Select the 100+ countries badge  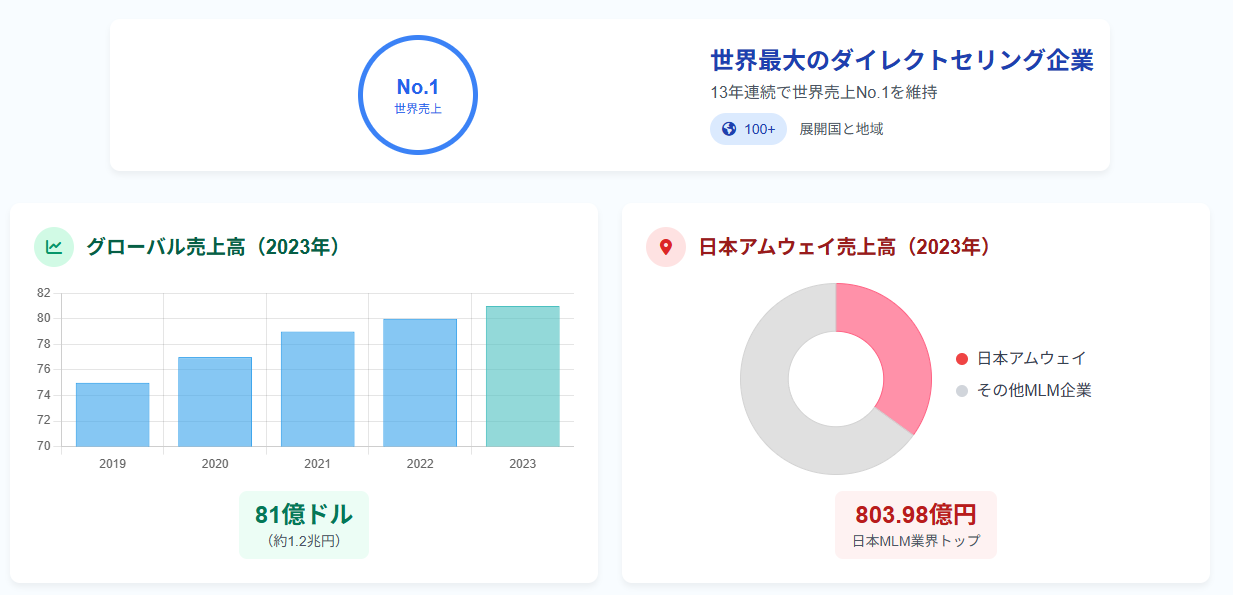pyautogui.click(x=749, y=129)
